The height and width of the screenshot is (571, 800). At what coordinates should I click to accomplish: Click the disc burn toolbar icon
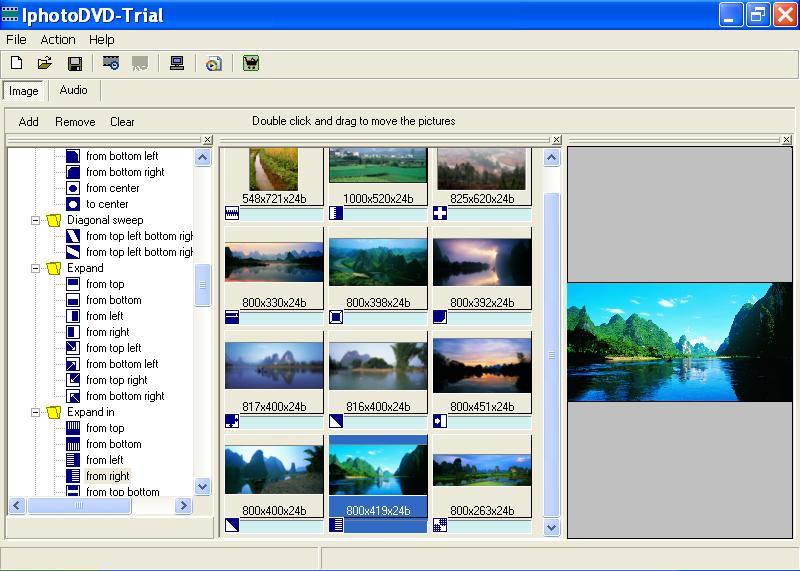click(213, 63)
